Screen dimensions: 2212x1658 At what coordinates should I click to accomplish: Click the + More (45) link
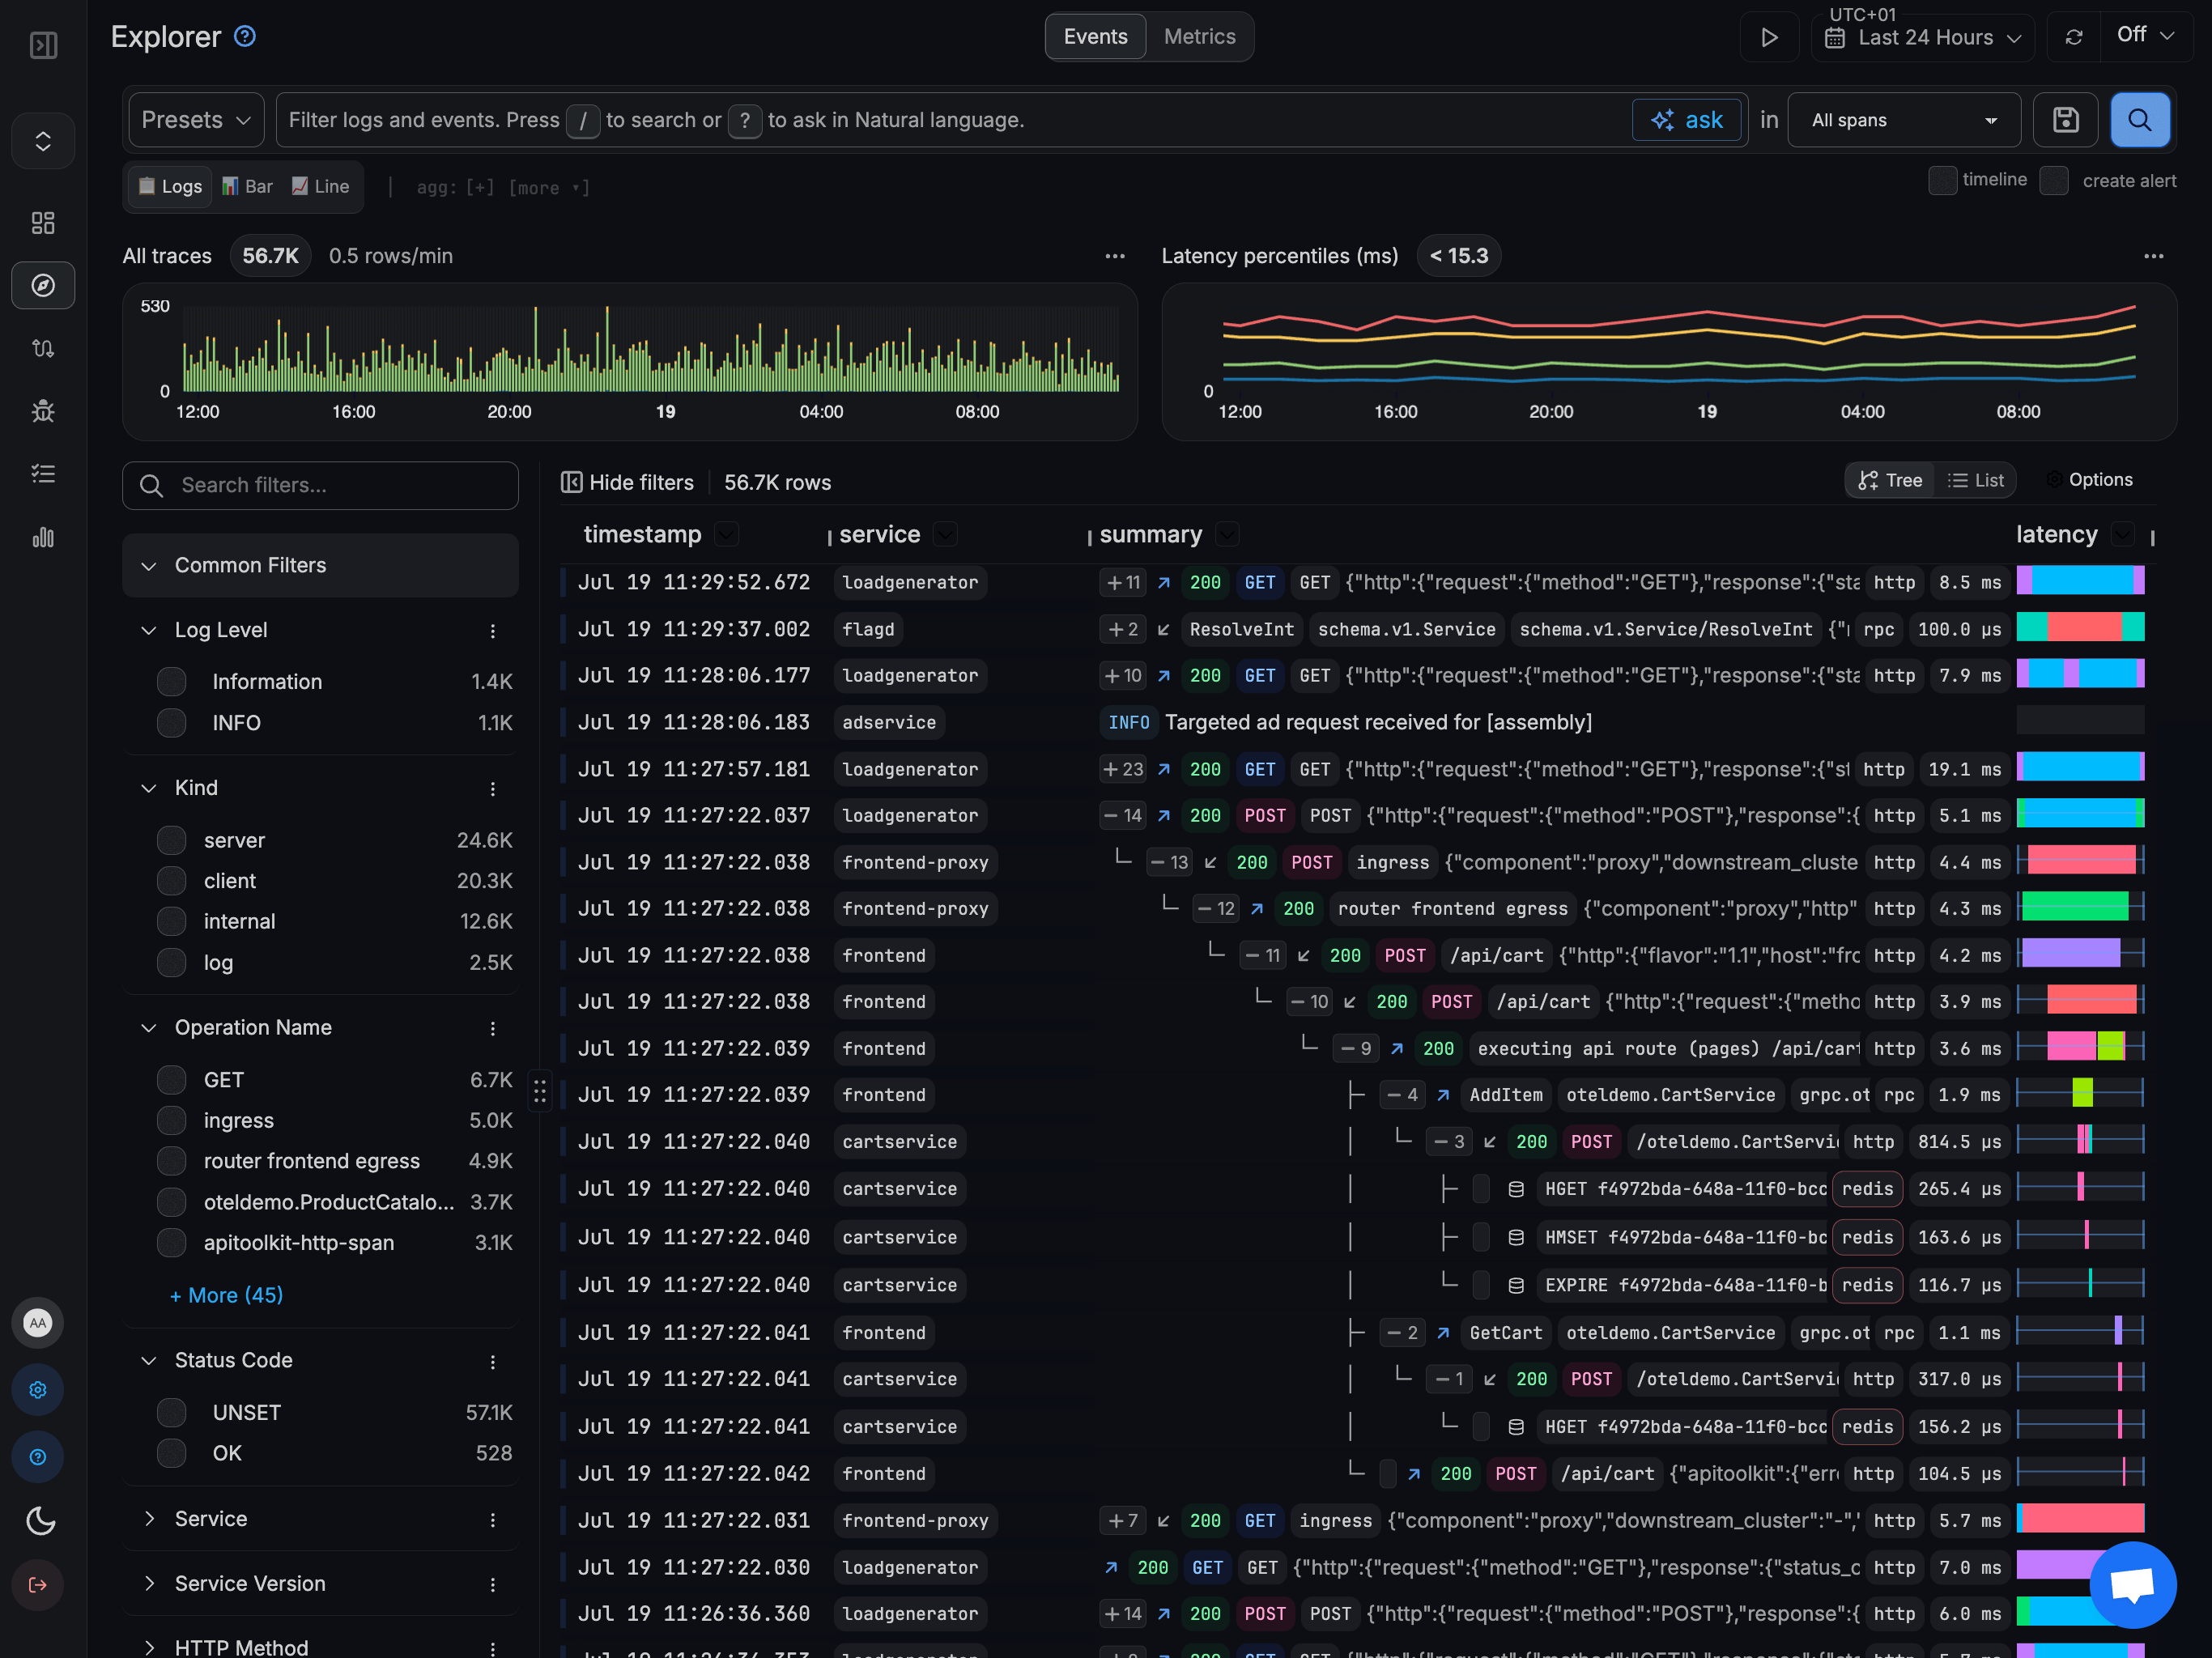point(226,1295)
